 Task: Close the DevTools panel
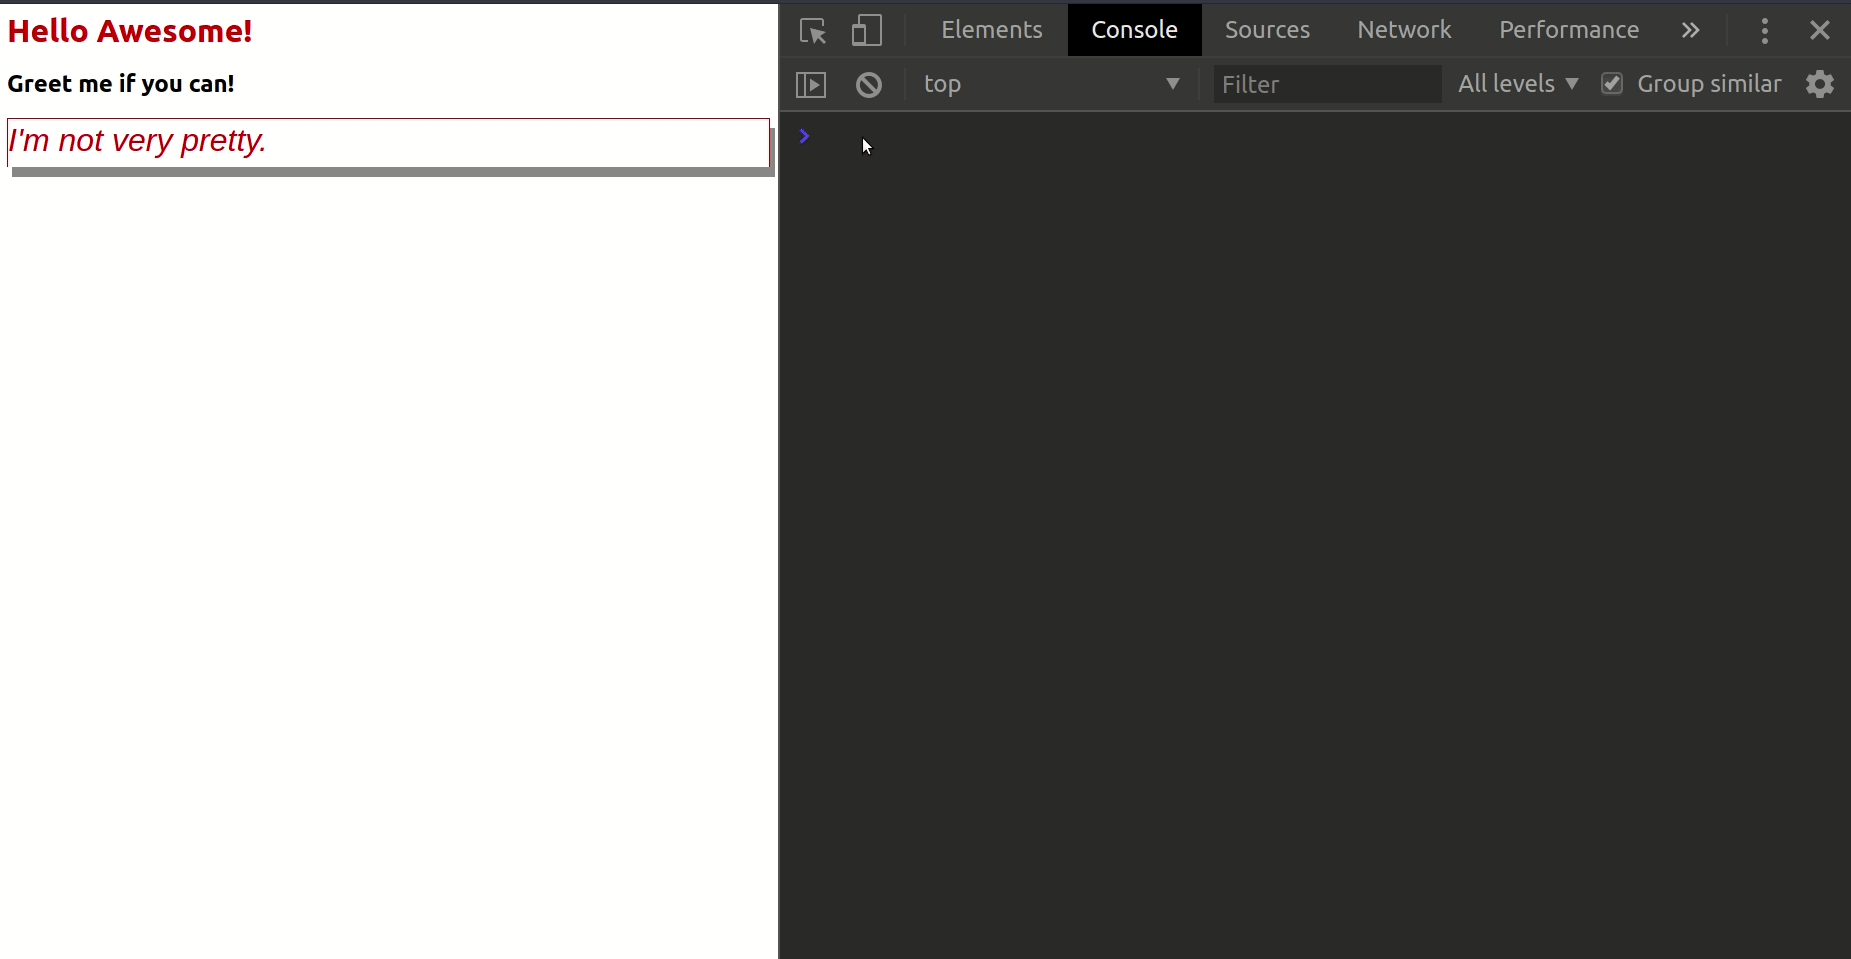[x=1820, y=30]
